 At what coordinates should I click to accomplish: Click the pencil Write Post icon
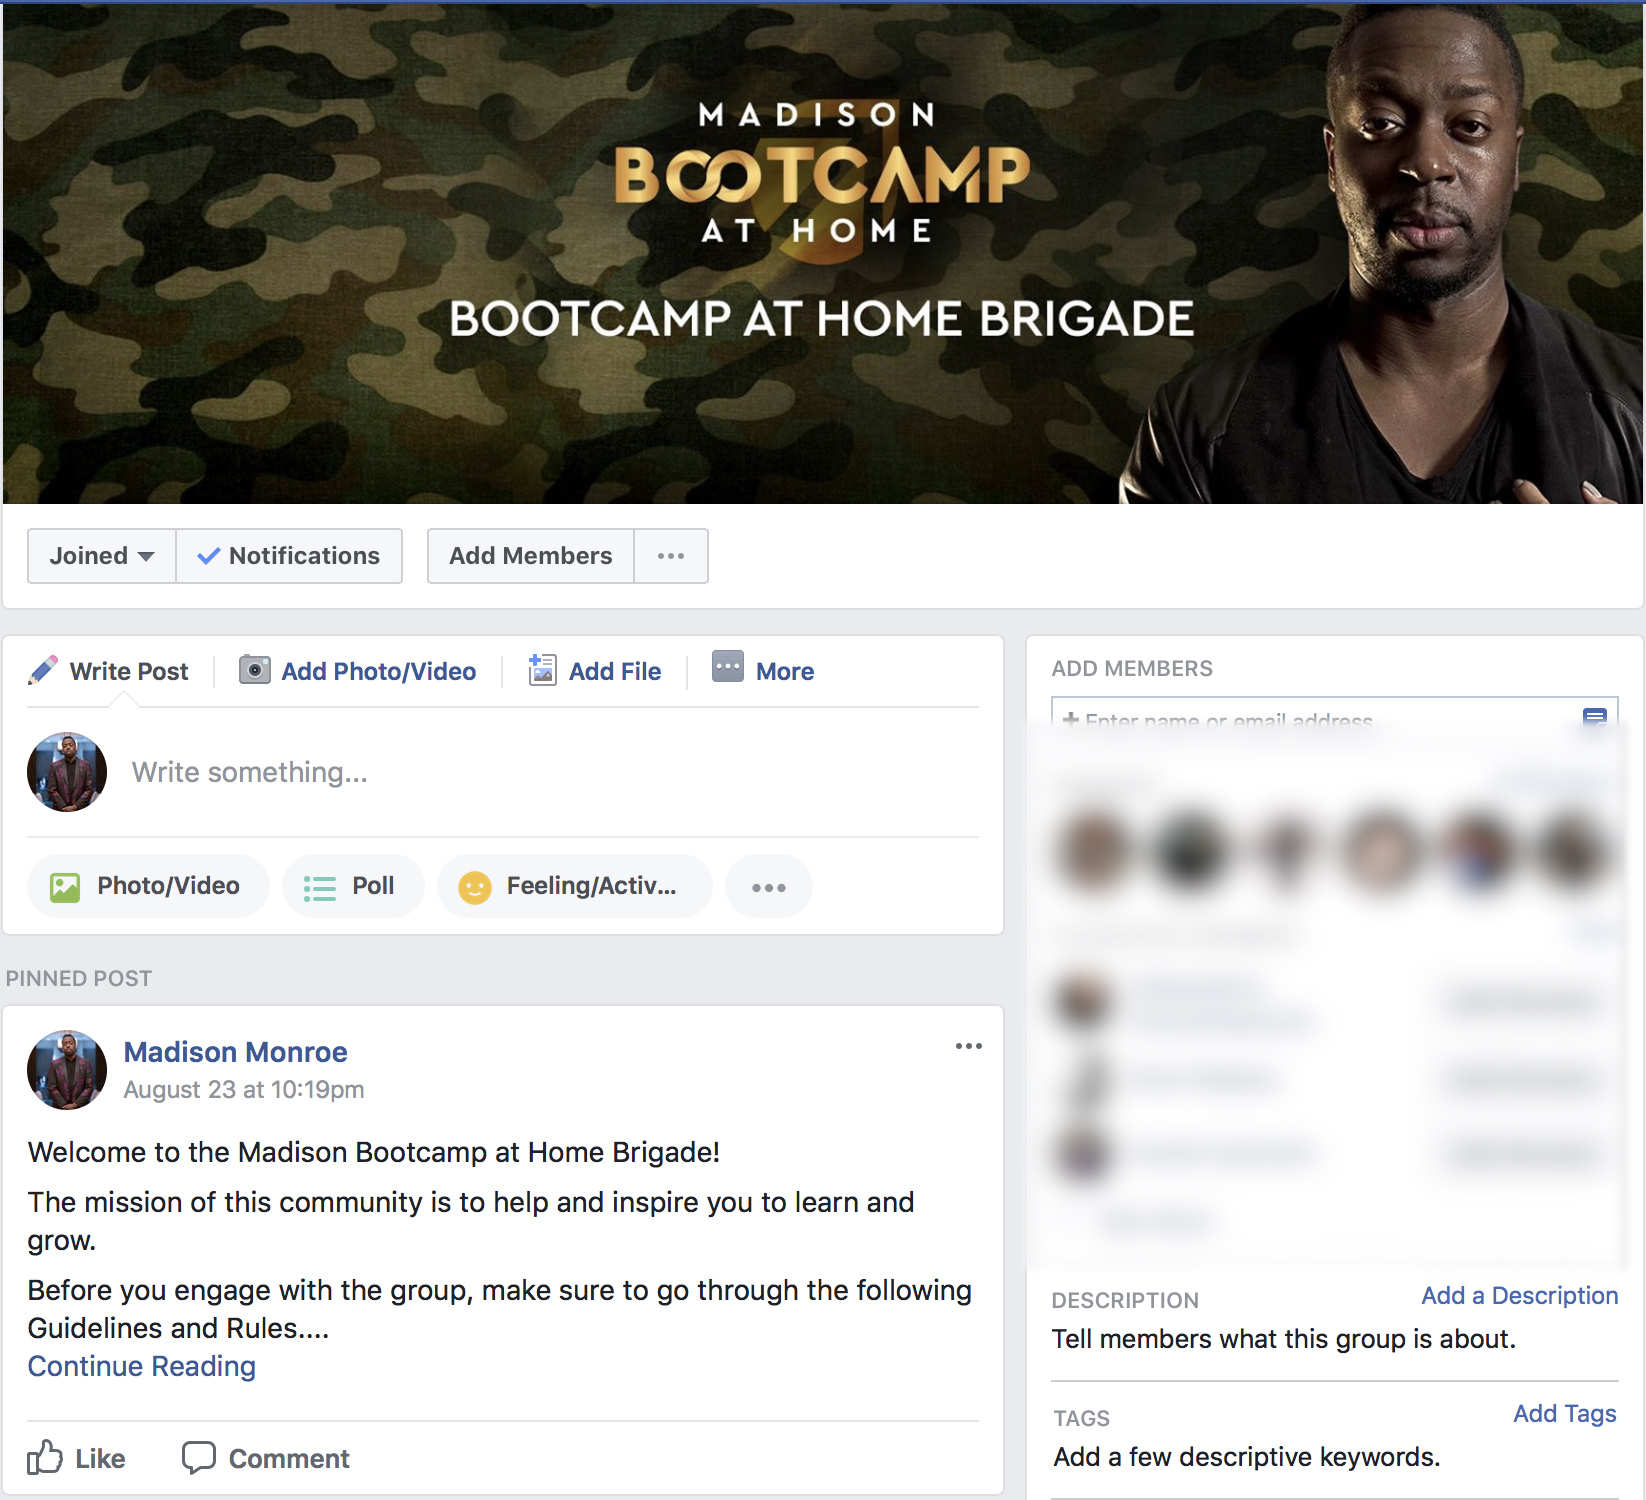[42, 670]
